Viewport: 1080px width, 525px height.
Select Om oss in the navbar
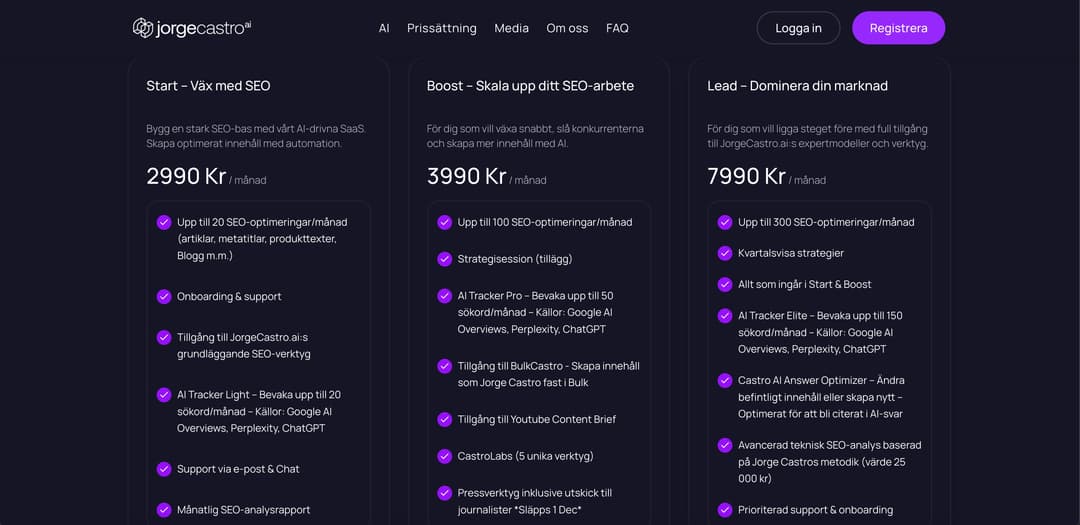click(x=567, y=28)
